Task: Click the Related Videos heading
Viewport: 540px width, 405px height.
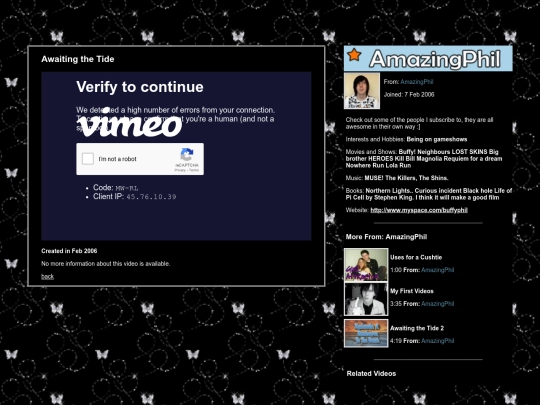Action: [371, 373]
